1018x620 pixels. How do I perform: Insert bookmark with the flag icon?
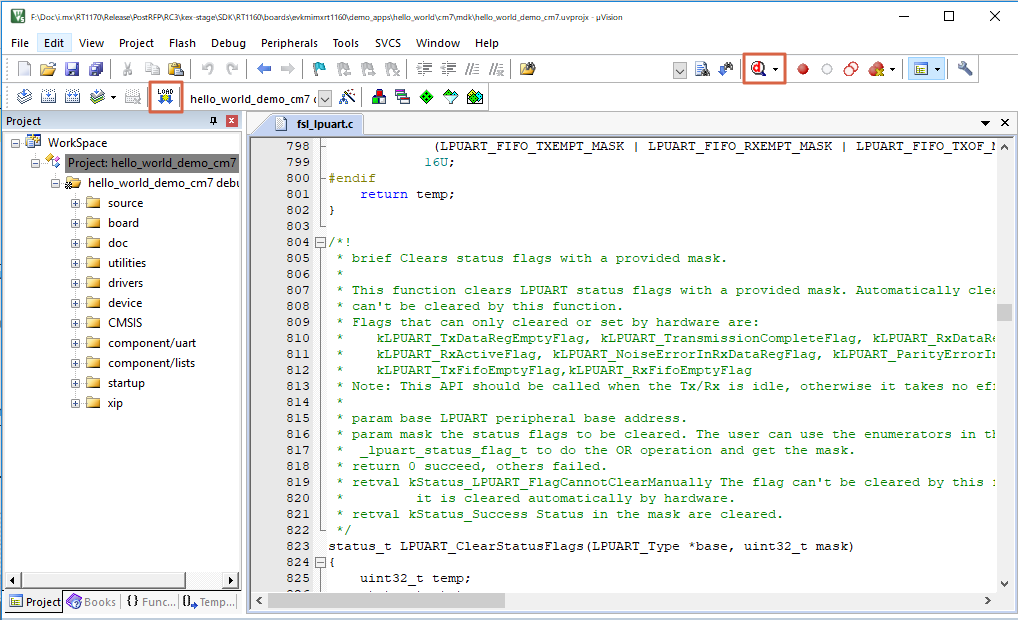click(x=319, y=69)
